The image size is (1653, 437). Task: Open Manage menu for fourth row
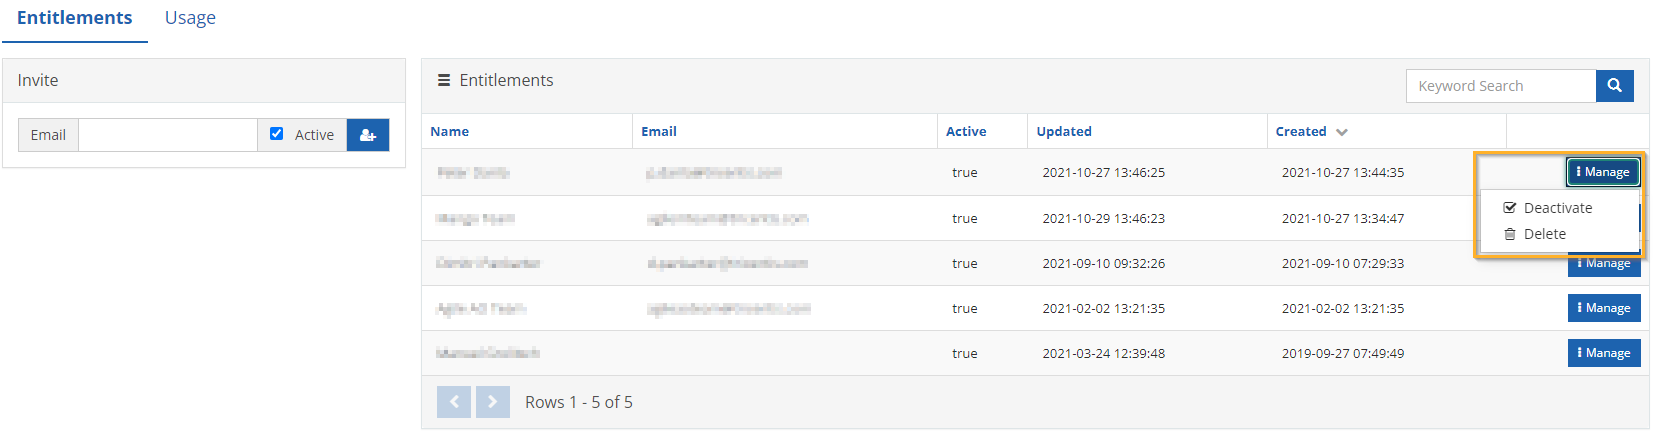[x=1603, y=308]
